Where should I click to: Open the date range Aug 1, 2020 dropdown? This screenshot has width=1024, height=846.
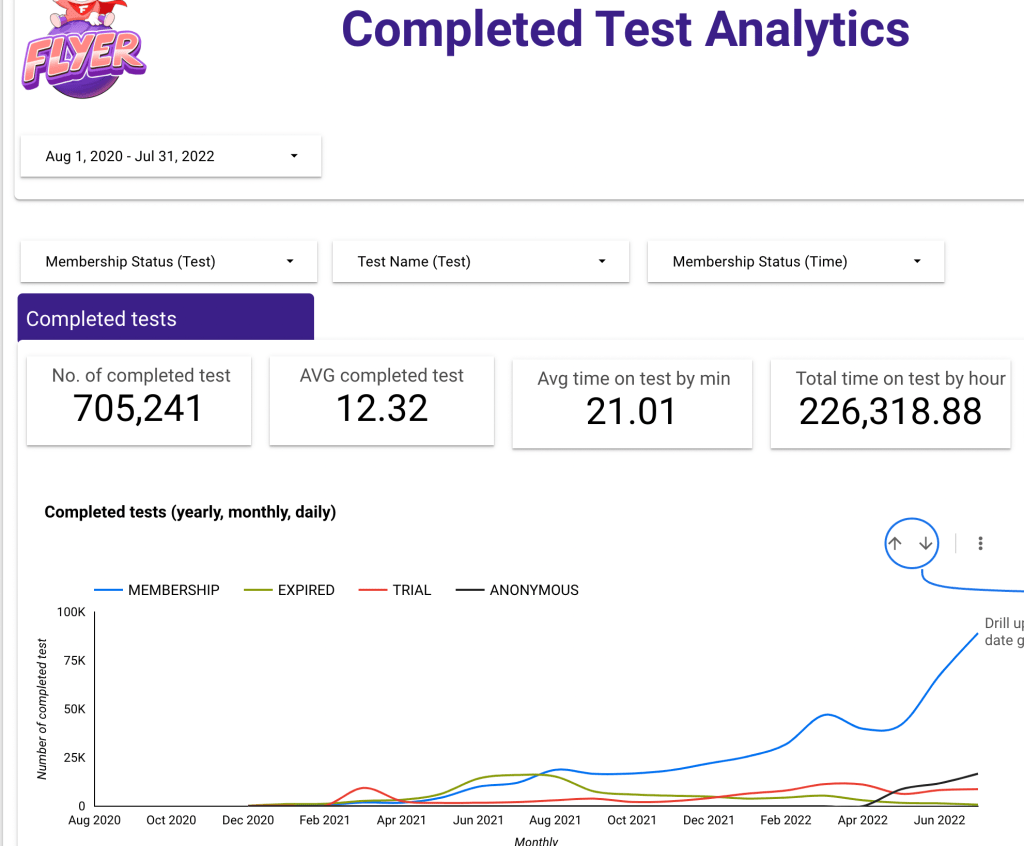[171, 156]
